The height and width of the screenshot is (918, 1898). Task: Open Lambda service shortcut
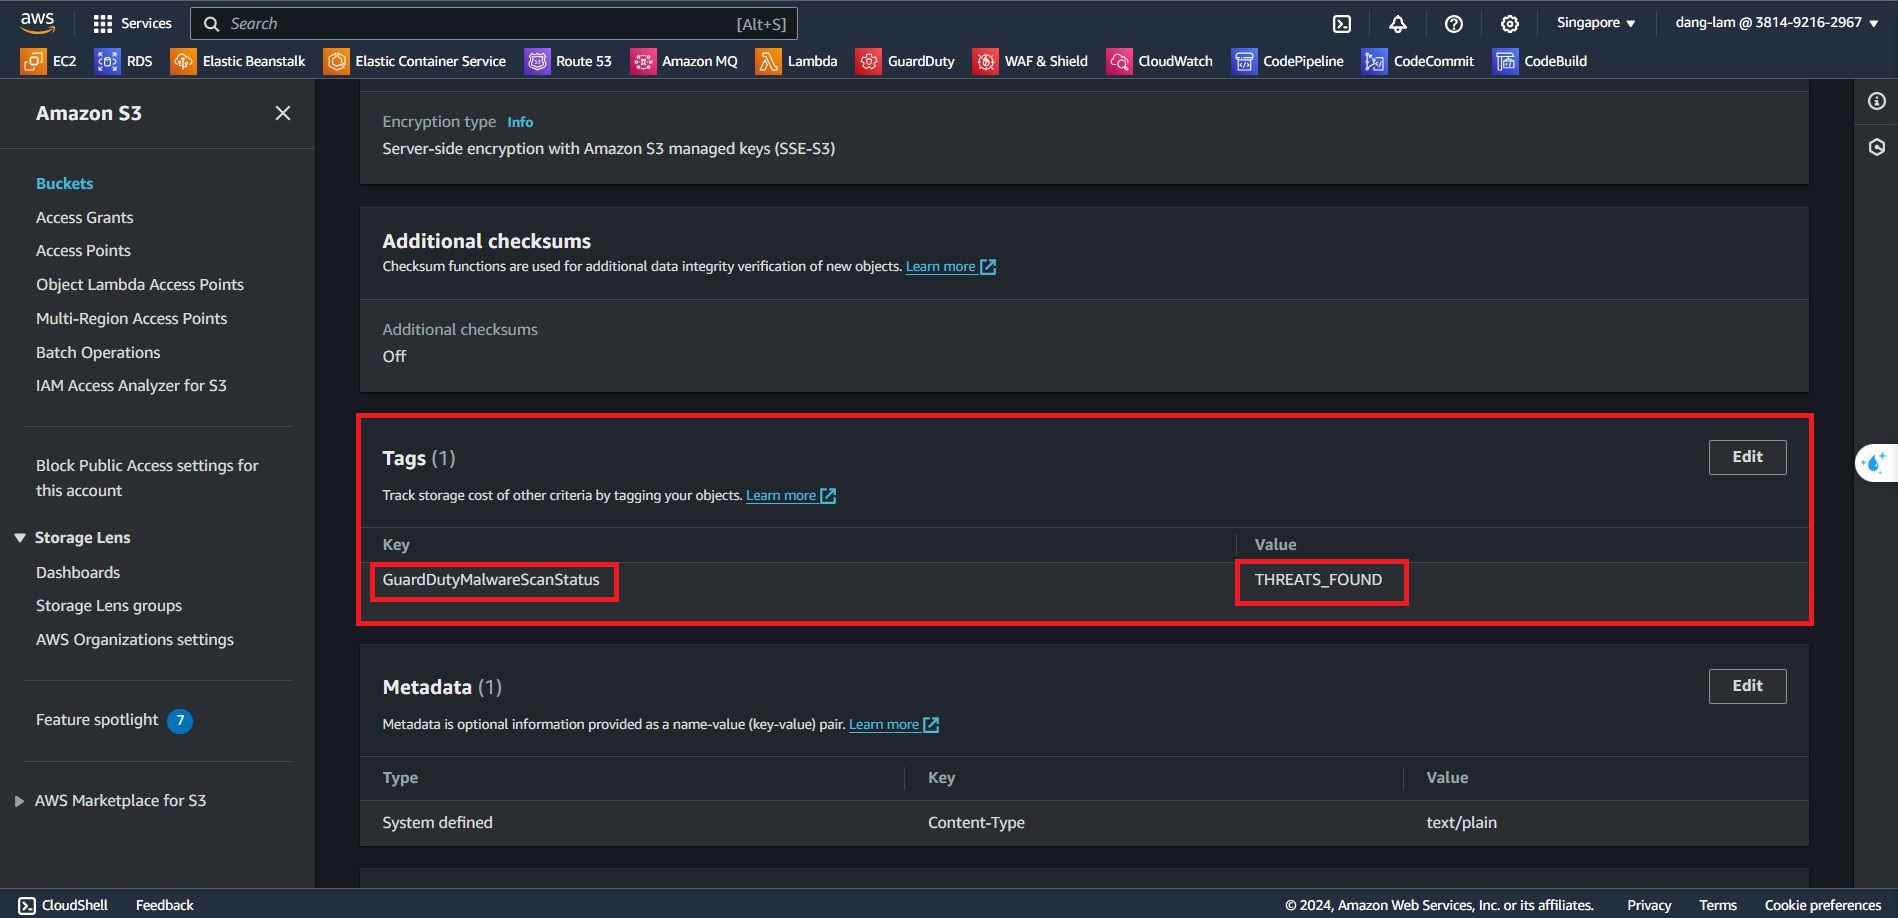coord(796,61)
